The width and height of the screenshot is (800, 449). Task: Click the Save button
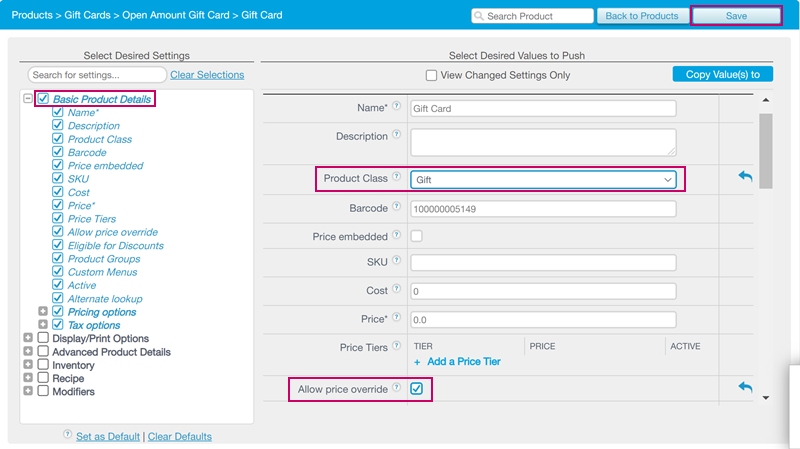(735, 16)
